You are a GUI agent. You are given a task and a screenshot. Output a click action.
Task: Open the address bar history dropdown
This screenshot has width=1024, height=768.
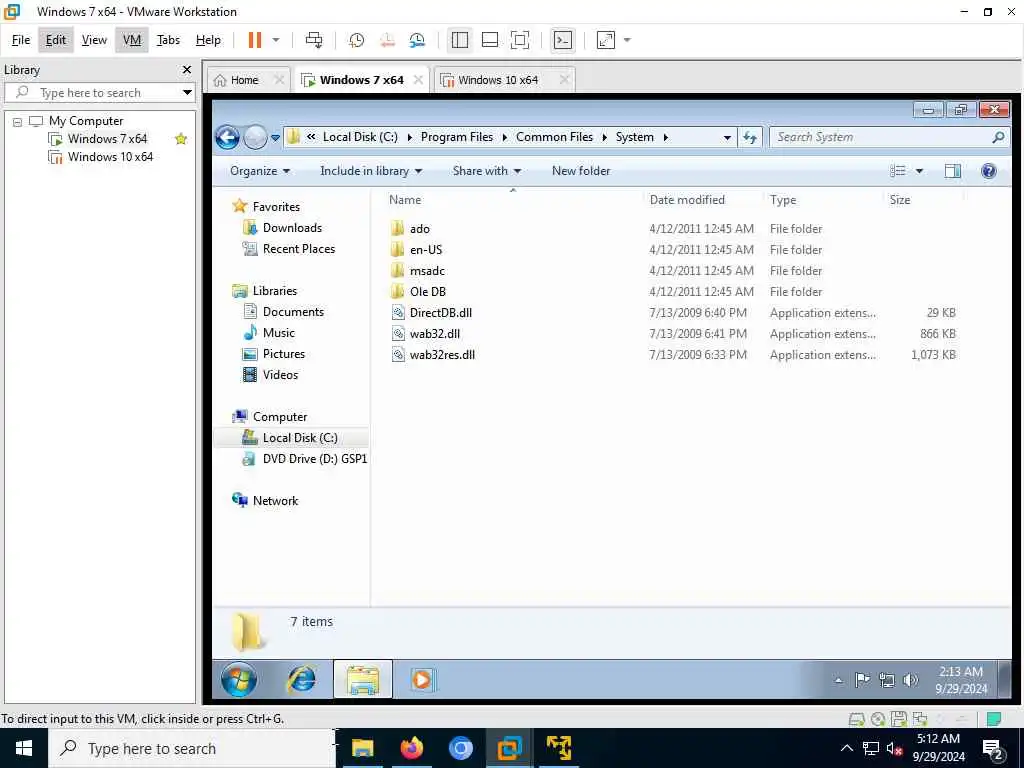(727, 137)
